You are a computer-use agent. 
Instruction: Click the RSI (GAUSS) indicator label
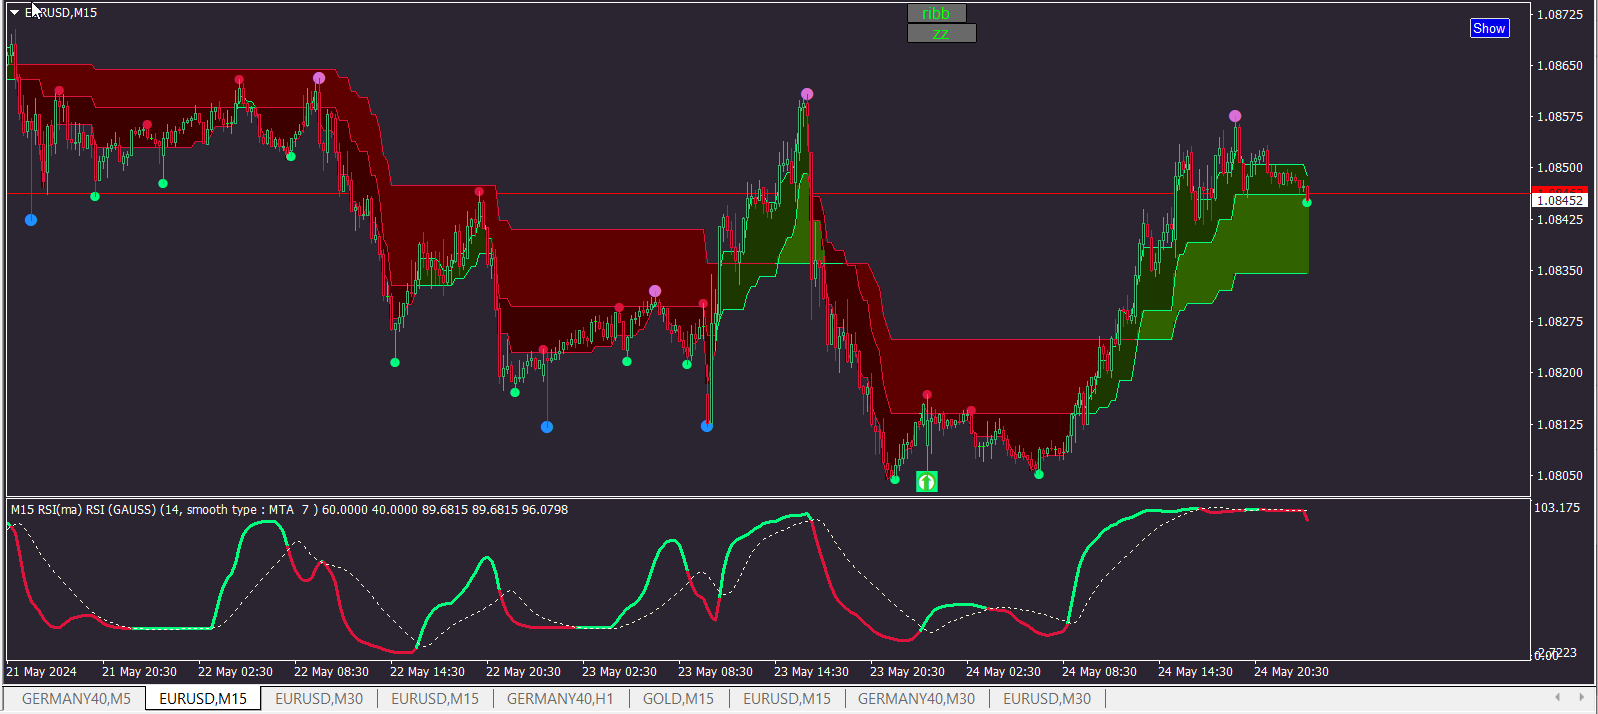(x=289, y=509)
